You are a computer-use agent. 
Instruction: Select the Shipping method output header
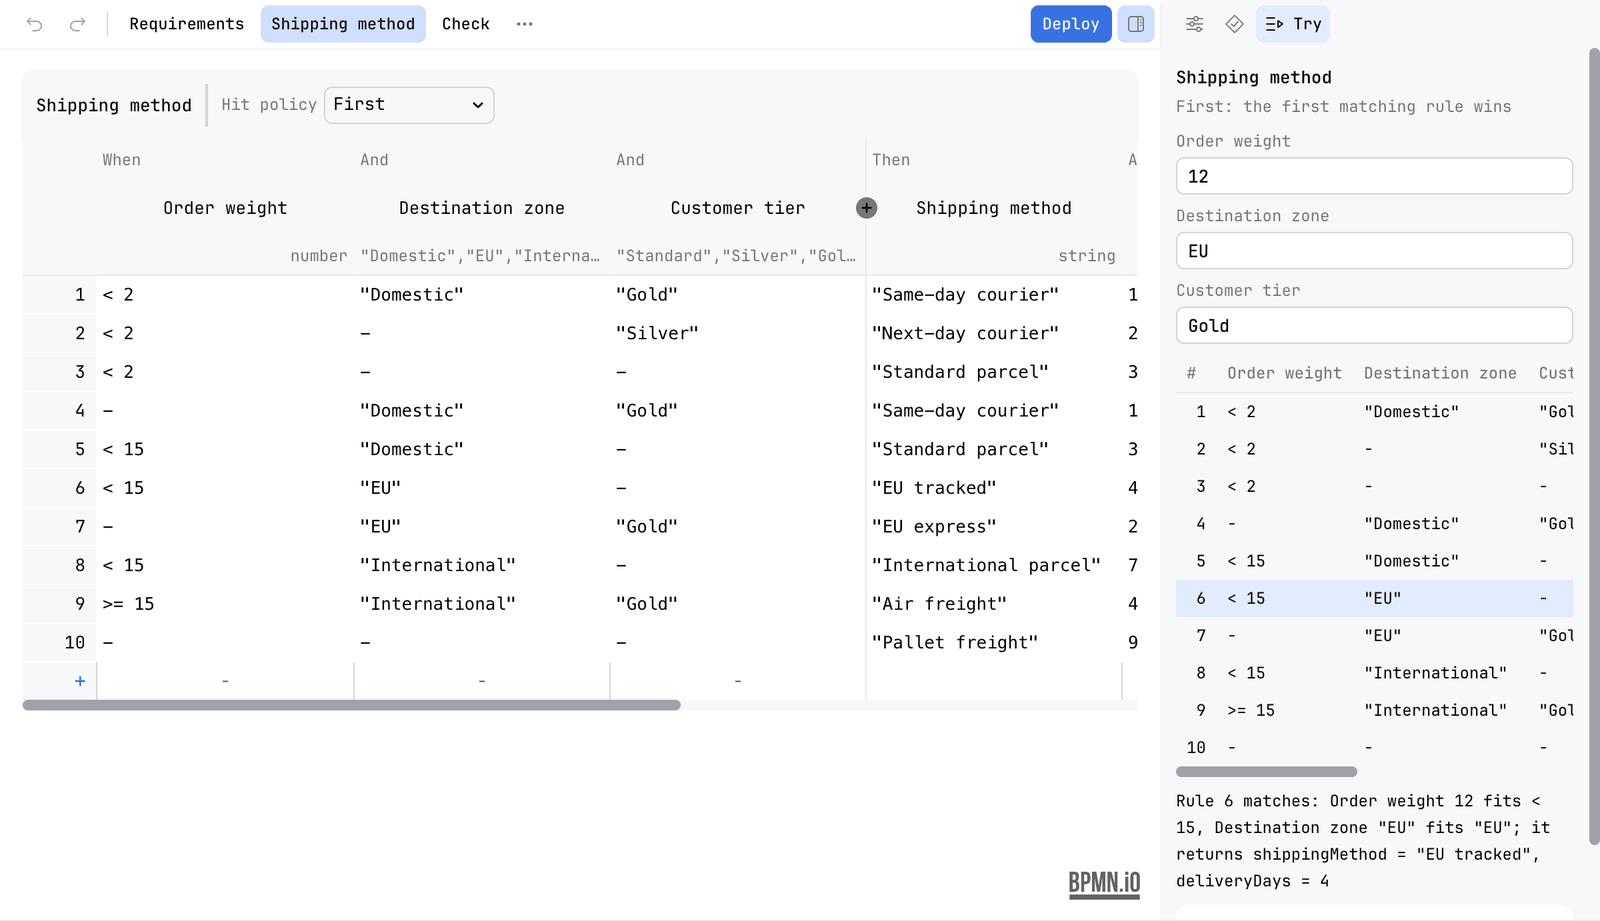[x=994, y=208]
